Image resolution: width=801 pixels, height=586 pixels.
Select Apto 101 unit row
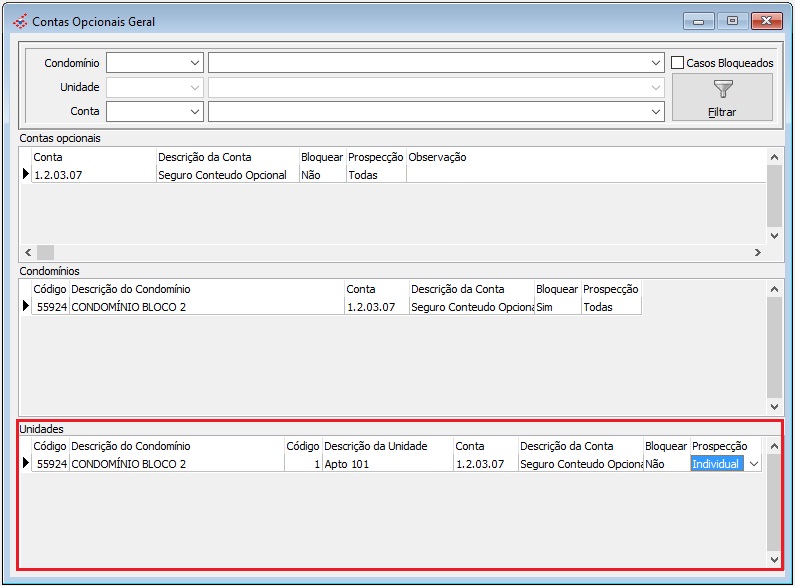pos(386,464)
